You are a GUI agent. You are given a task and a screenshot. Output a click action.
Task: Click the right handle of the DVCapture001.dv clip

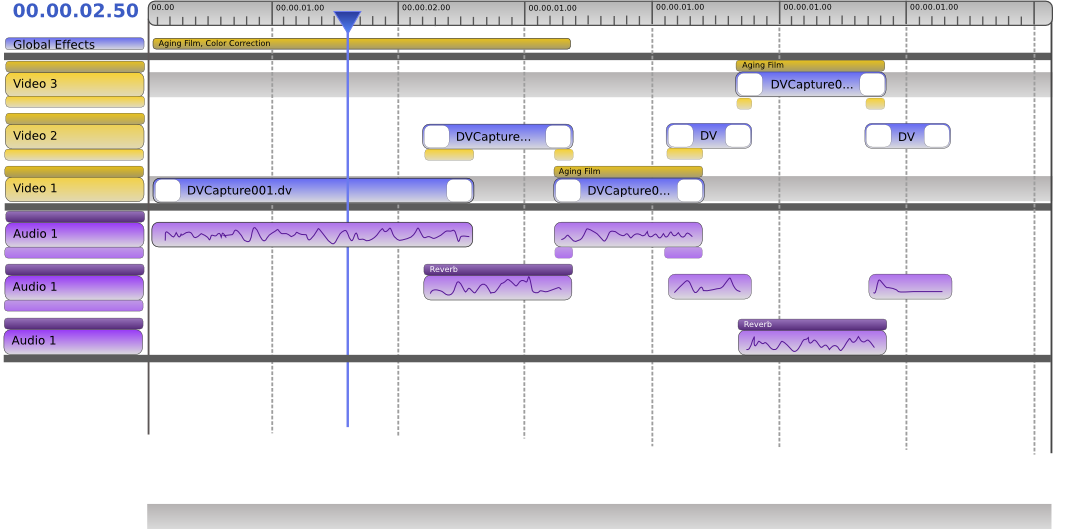click(x=459, y=191)
